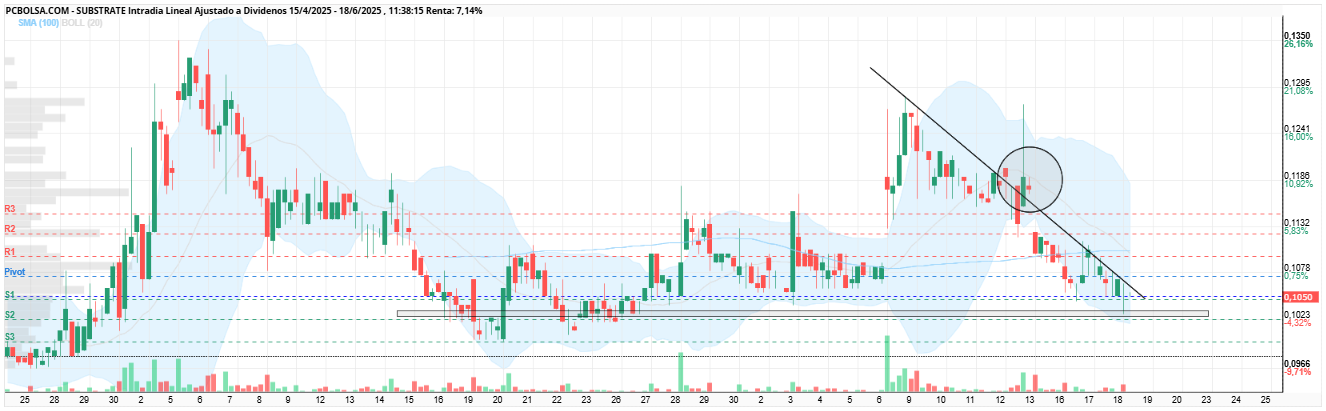Screen dimensions: 1326x411
Task: Click date label 21 on time axis
Action: tap(526, 399)
